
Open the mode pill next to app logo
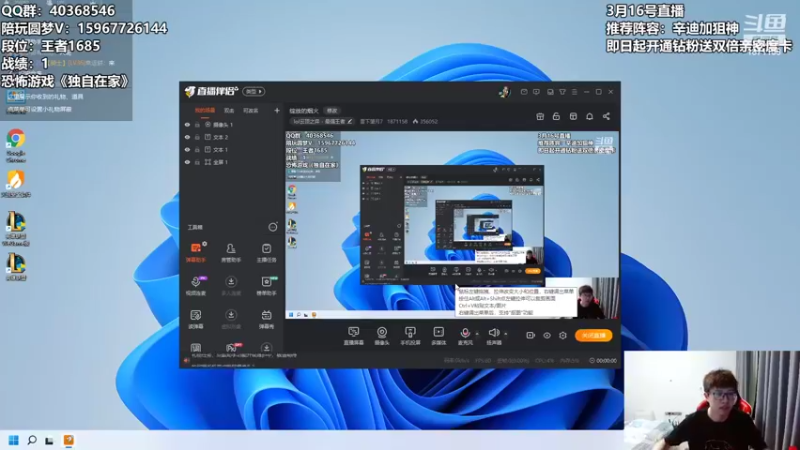coord(254,92)
